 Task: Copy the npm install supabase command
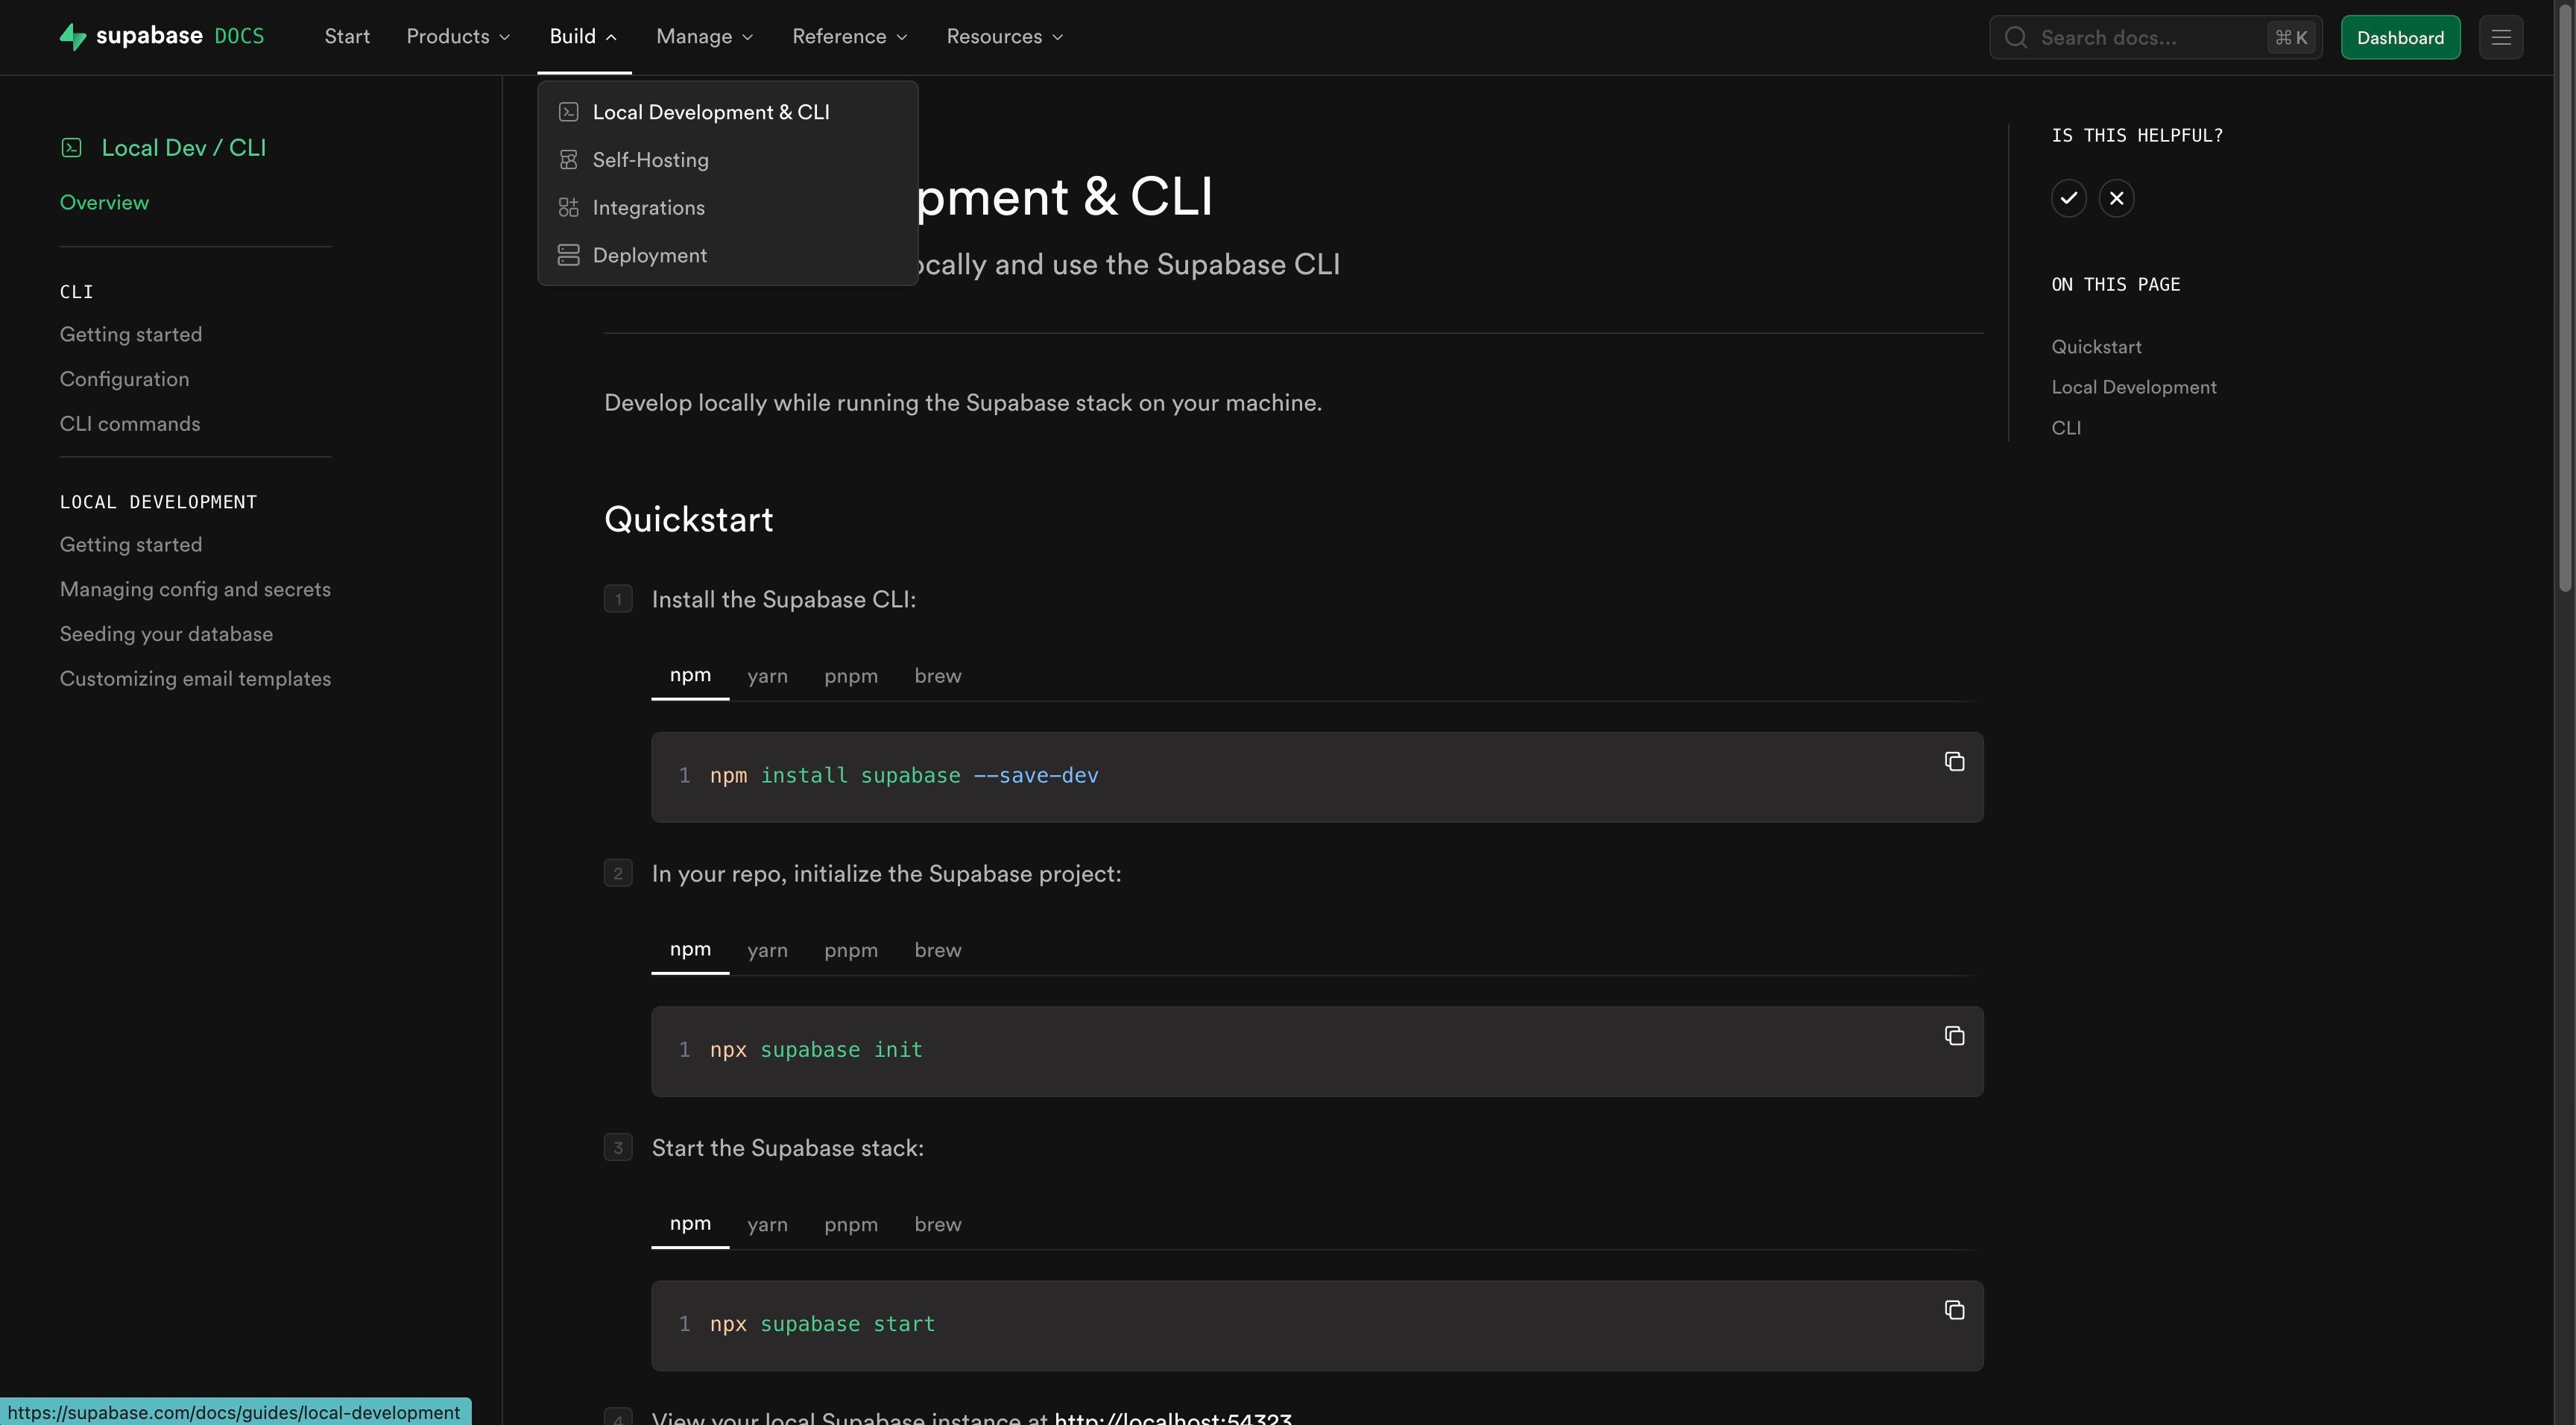point(1954,762)
